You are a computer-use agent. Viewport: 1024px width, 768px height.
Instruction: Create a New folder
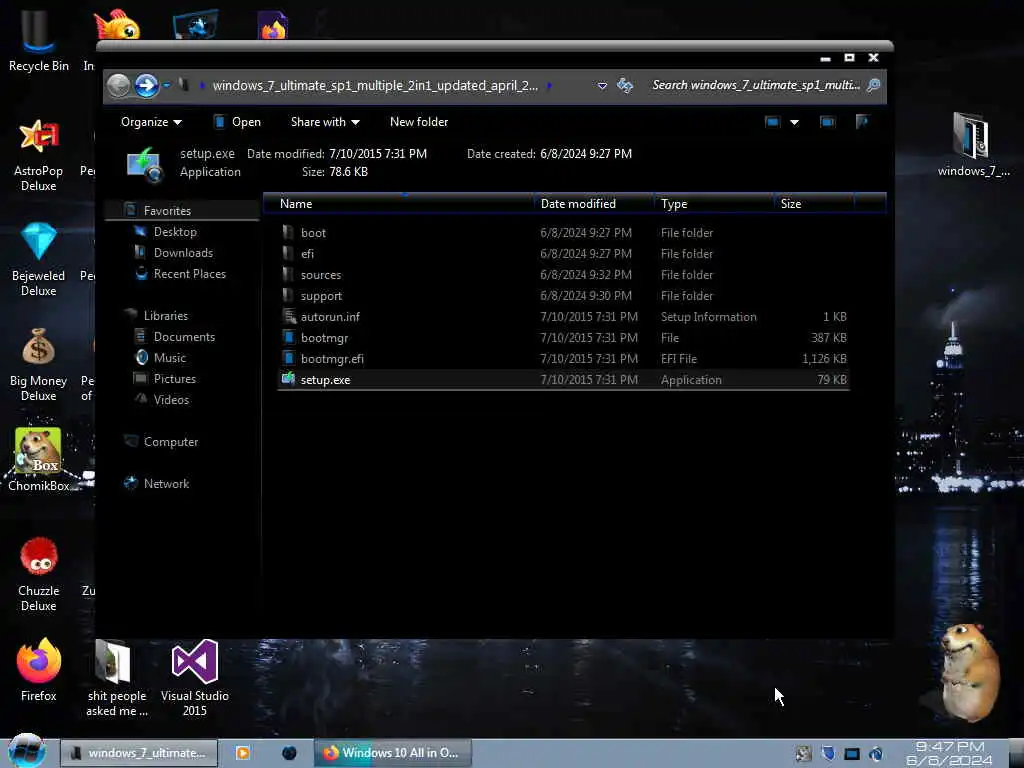click(x=419, y=122)
